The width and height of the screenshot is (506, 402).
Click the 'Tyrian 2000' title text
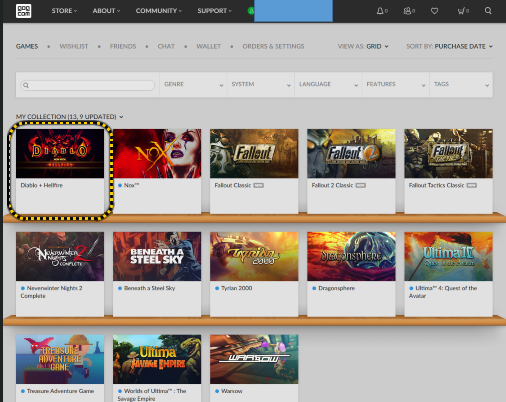(x=236, y=288)
